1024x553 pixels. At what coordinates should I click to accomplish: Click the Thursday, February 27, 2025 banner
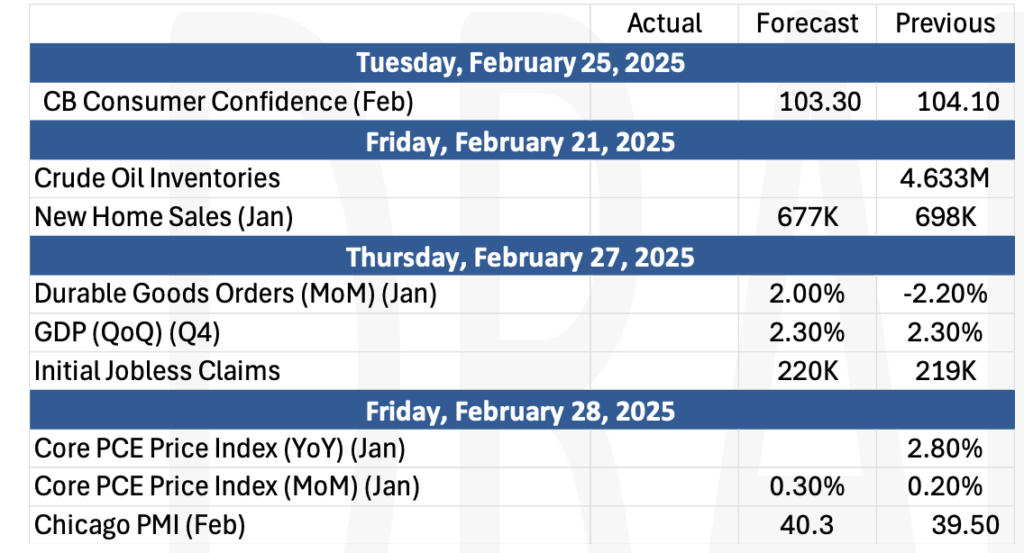(522, 256)
